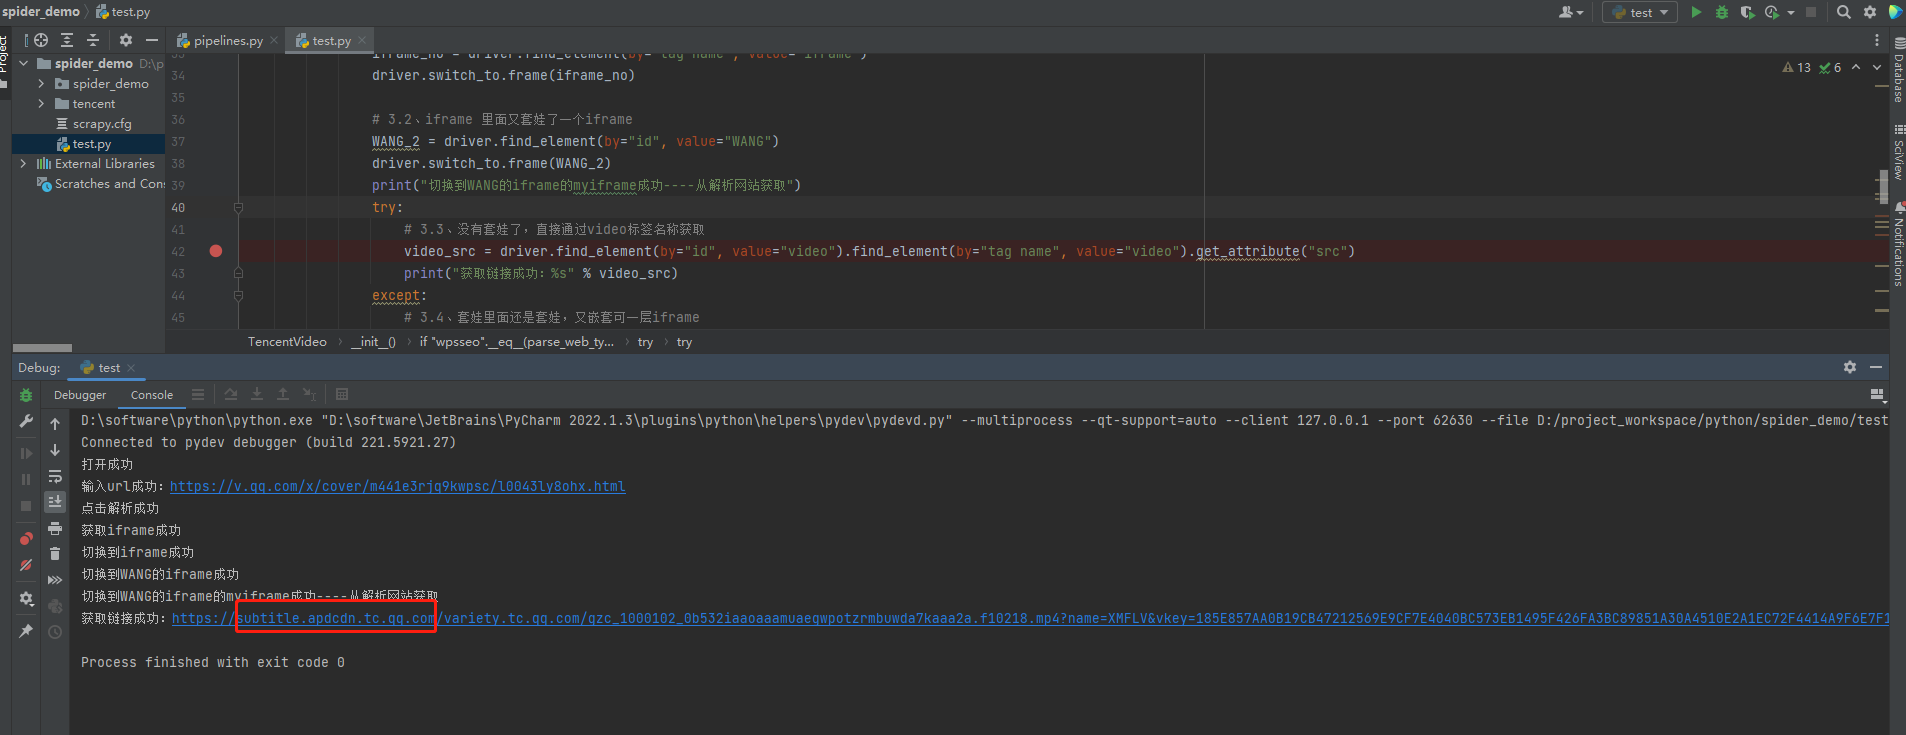Open Project panel options gear

pyautogui.click(x=126, y=40)
